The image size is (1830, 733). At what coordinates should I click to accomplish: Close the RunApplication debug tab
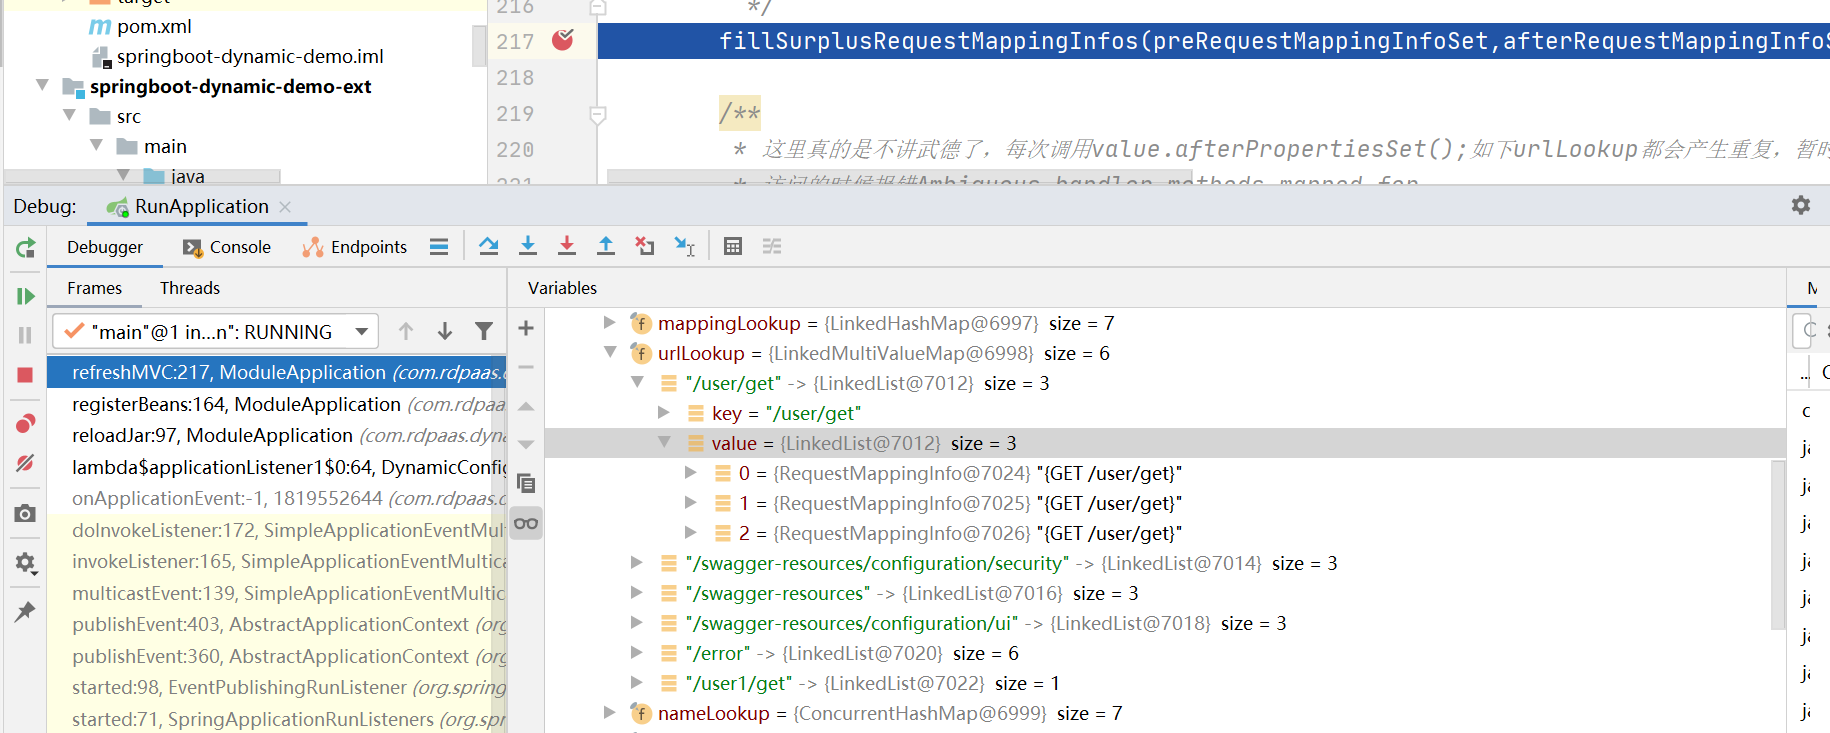coord(285,206)
